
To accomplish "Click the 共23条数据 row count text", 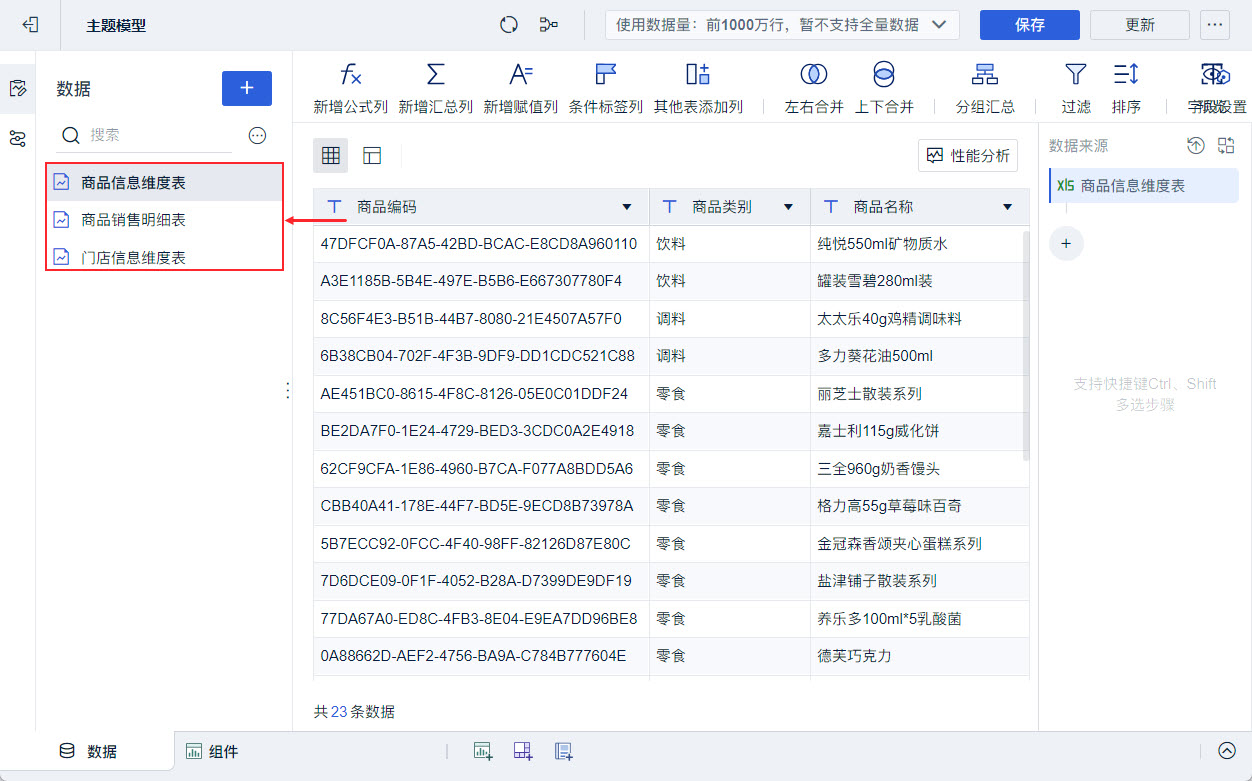I will [354, 712].
